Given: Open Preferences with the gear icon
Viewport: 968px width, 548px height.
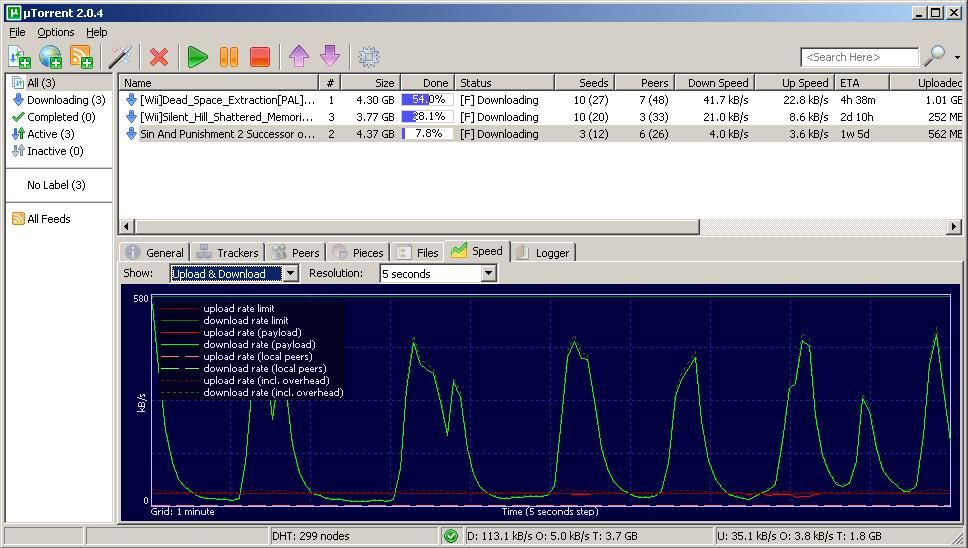Looking at the screenshot, I should pyautogui.click(x=369, y=57).
